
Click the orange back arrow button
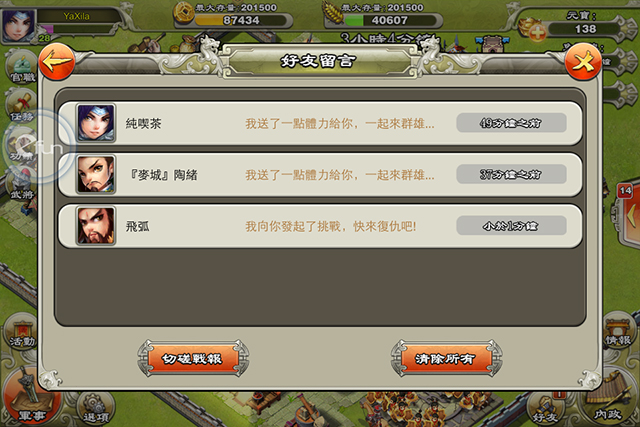57,62
